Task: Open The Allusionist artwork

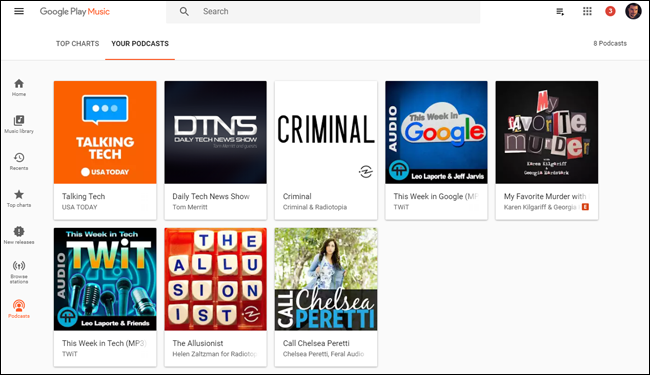Action: [216, 279]
